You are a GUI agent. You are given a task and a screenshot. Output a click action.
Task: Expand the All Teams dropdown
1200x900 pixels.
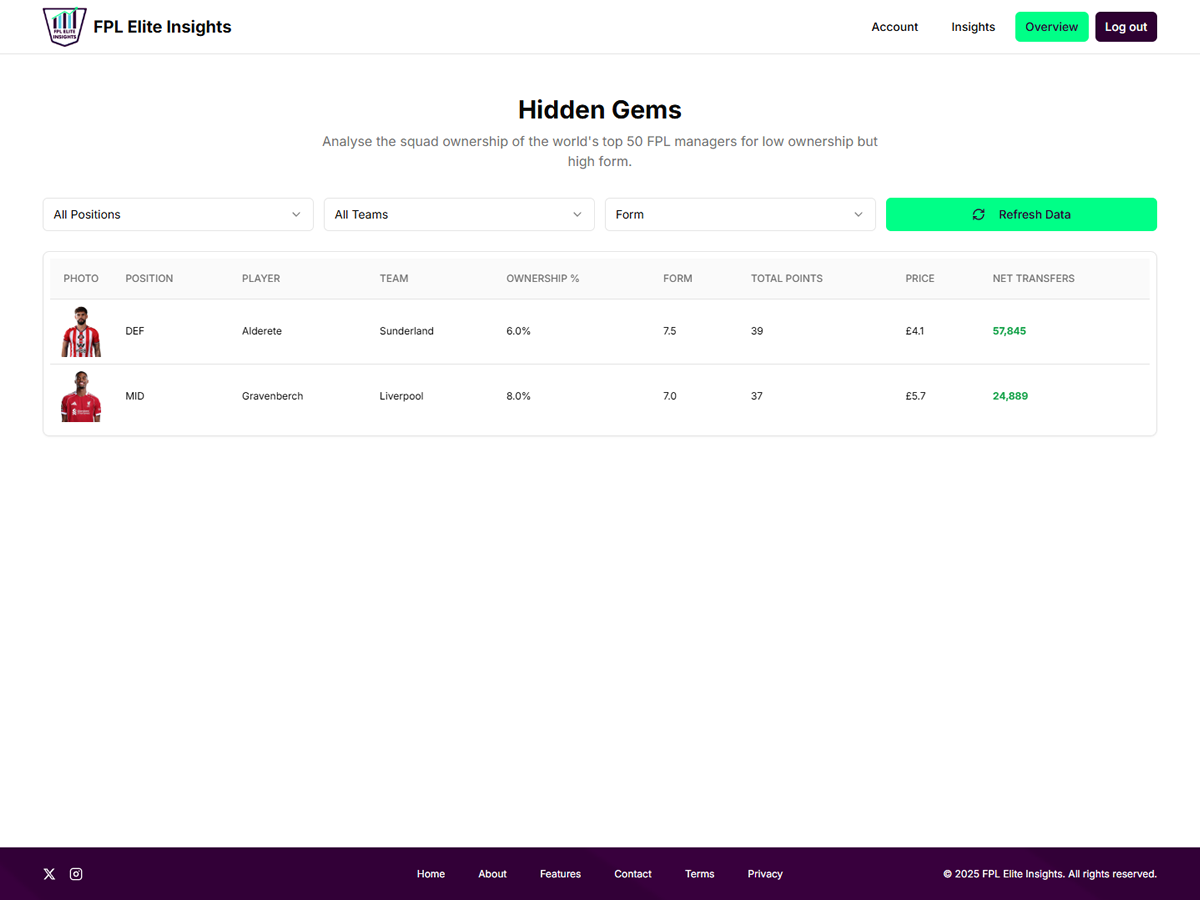tap(458, 214)
